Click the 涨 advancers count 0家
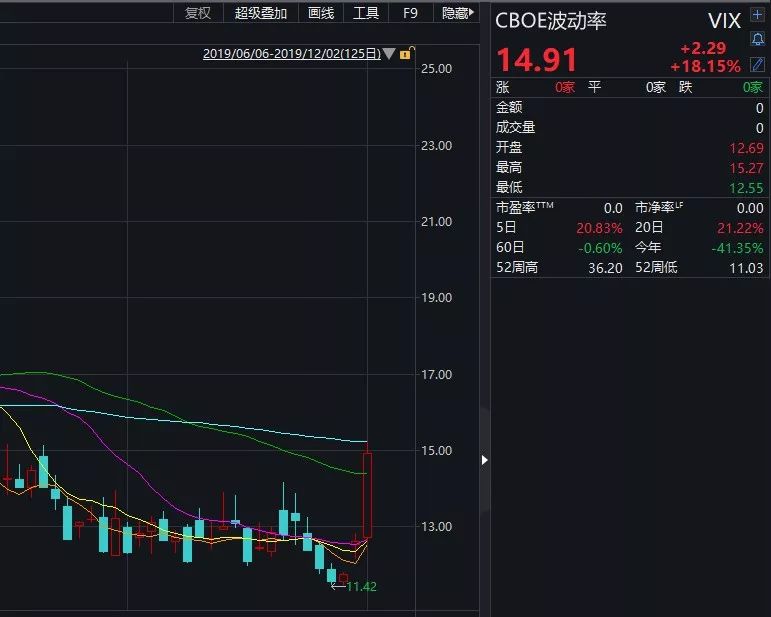Screen dimensions: 771x617 tap(565, 88)
